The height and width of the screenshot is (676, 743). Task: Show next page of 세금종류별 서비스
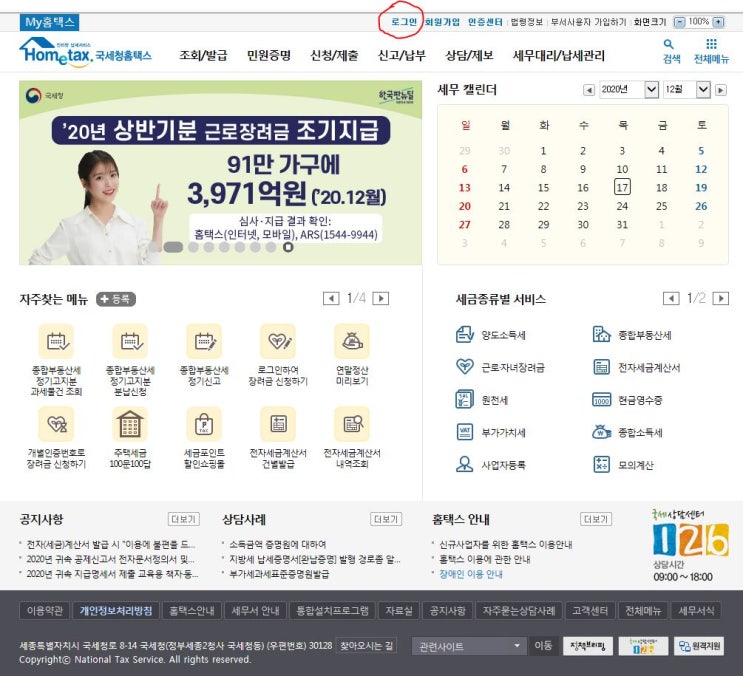tap(720, 298)
